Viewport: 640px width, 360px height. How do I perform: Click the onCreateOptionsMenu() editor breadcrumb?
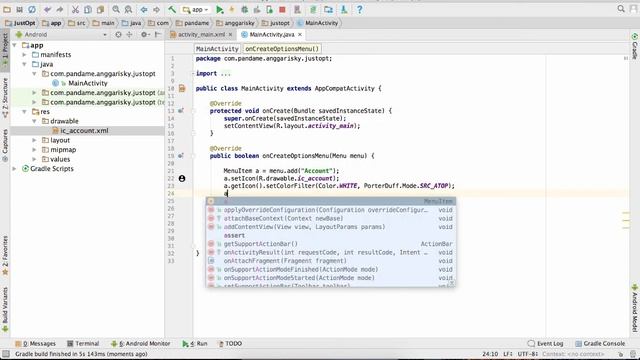point(282,49)
